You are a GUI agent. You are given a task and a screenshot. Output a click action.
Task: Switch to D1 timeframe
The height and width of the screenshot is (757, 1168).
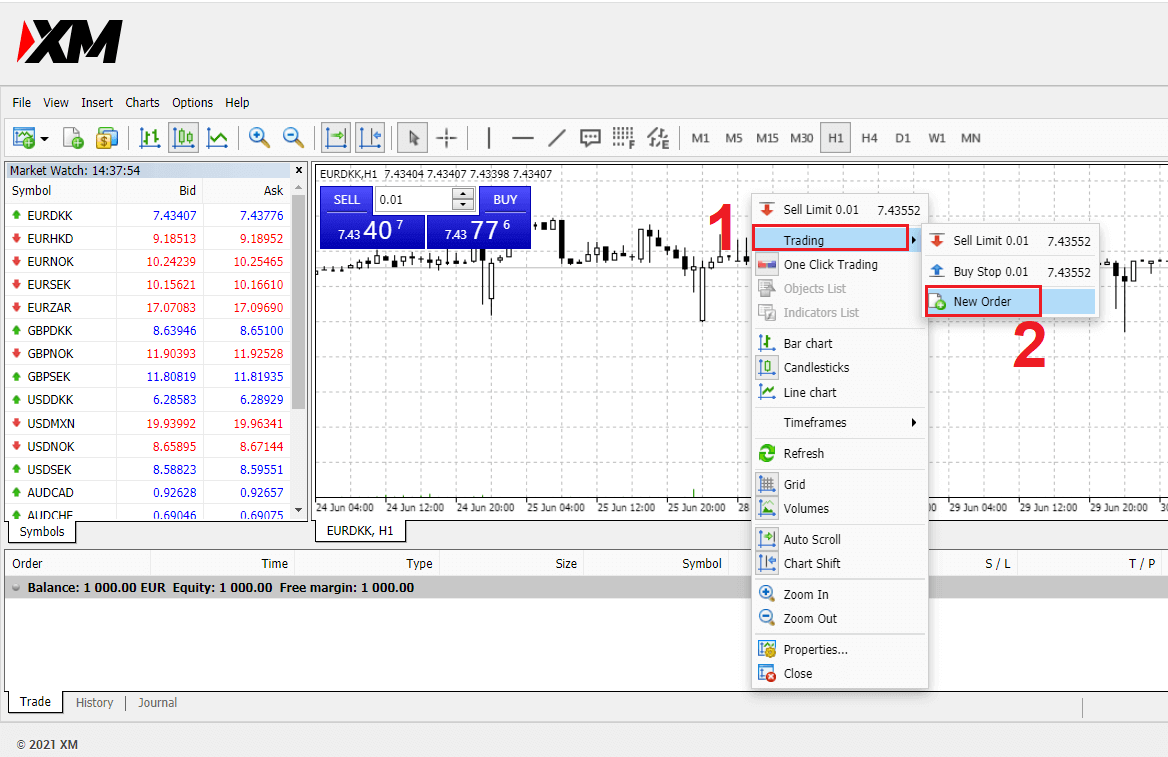click(x=903, y=138)
